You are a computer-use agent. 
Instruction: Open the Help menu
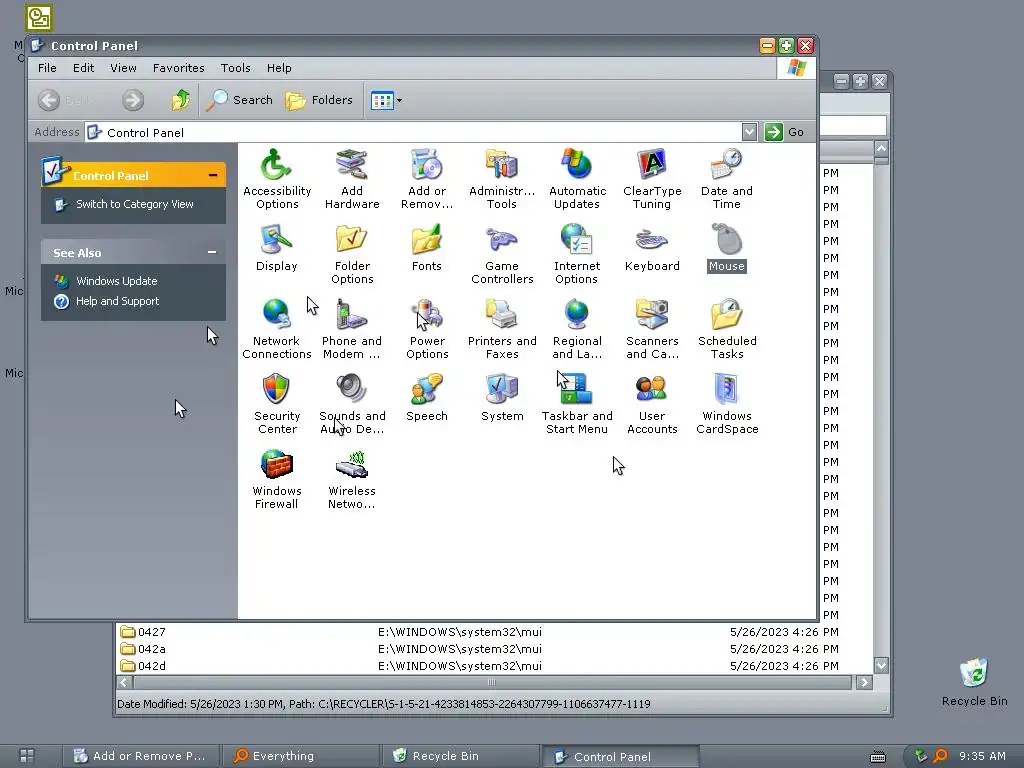[279, 68]
